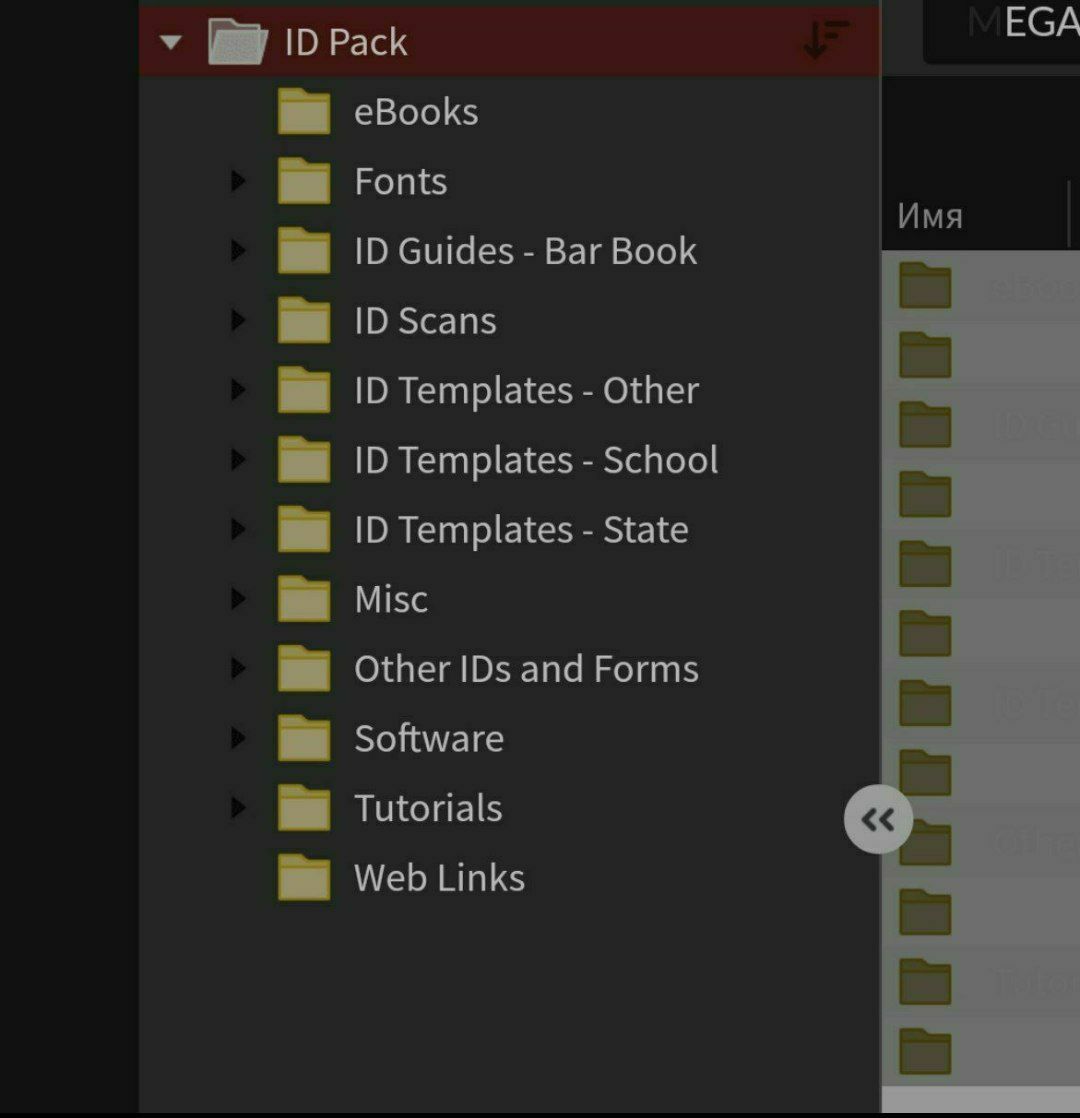This screenshot has height=1118, width=1080.
Task: Click the MEGA logo at top
Action: point(1020,24)
